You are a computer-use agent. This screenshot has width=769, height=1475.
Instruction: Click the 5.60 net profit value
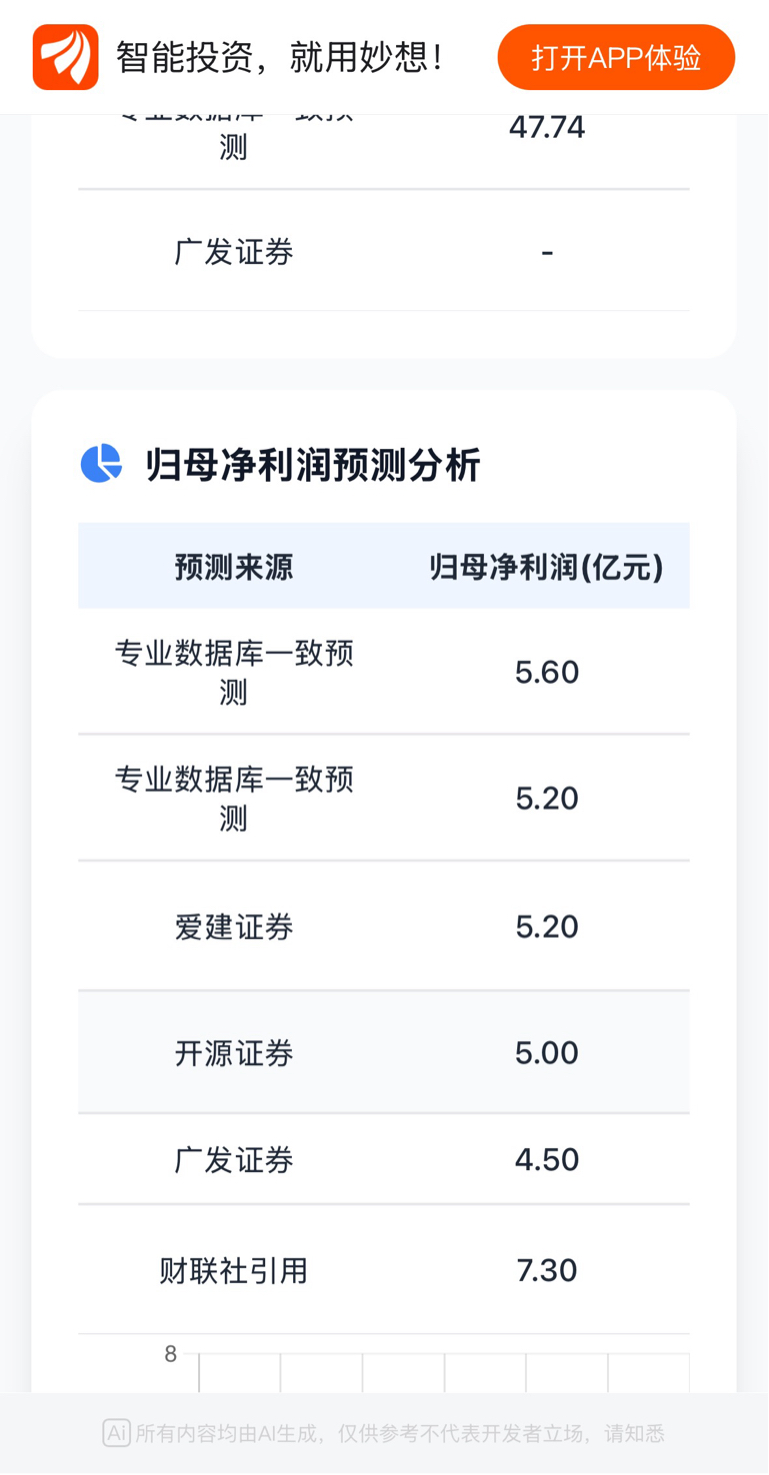pos(547,672)
